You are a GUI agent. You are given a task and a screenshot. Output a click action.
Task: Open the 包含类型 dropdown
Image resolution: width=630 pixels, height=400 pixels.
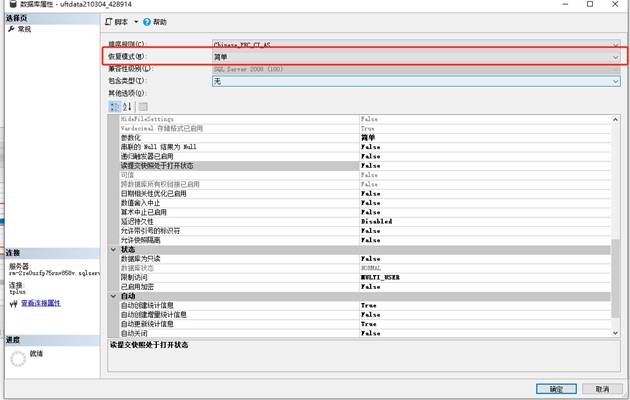point(615,81)
